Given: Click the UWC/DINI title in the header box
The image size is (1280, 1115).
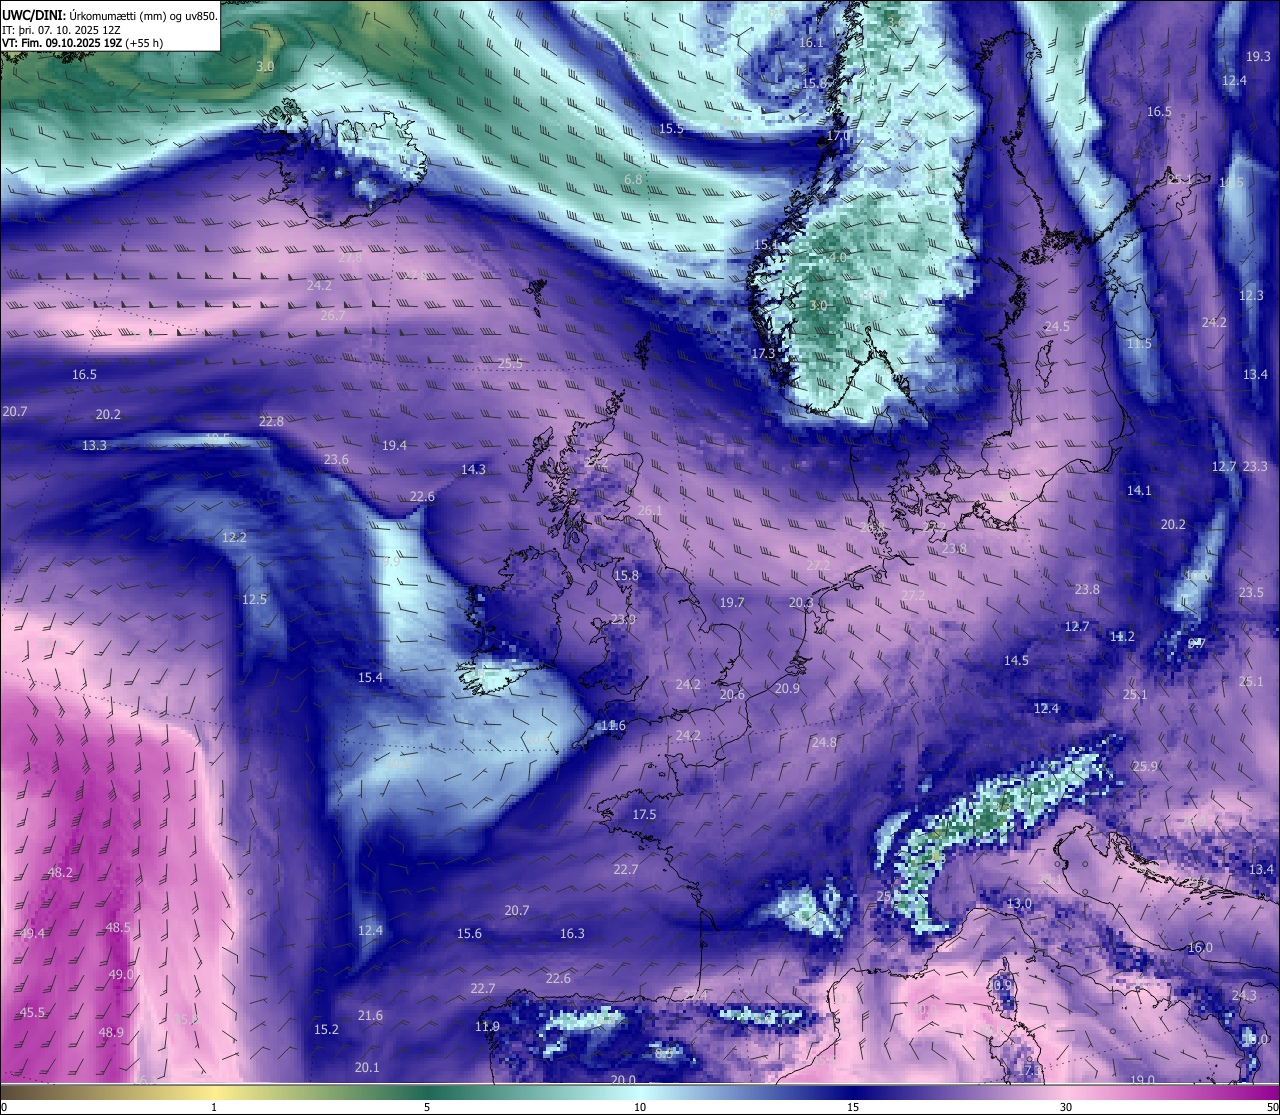Looking at the screenshot, I should pyautogui.click(x=34, y=15).
